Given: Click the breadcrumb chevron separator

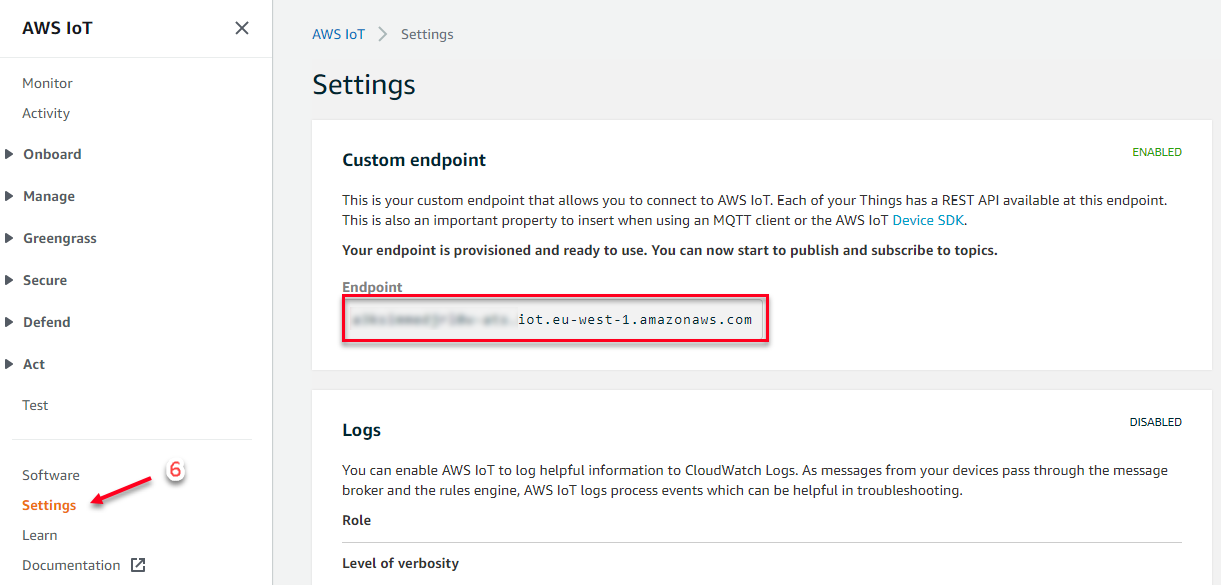Looking at the screenshot, I should tap(383, 34).
